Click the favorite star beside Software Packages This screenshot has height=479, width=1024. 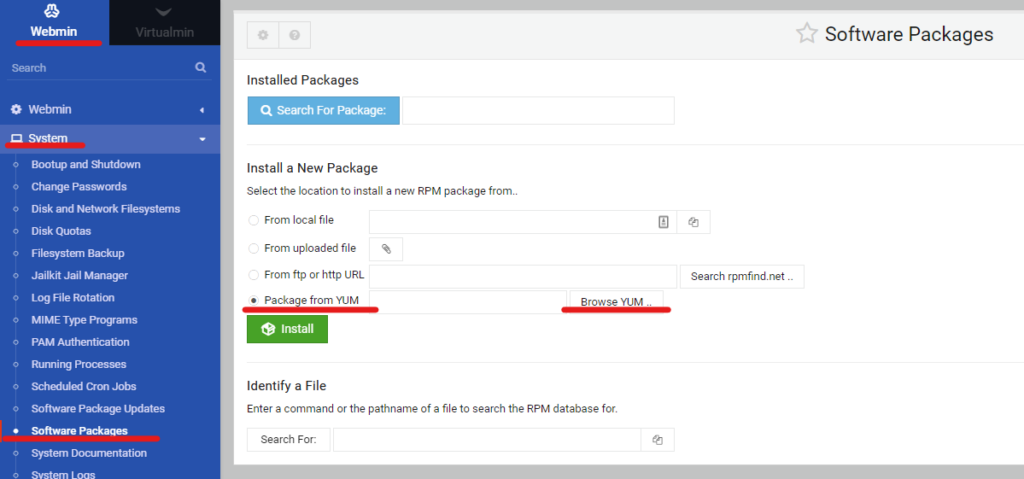(x=807, y=33)
